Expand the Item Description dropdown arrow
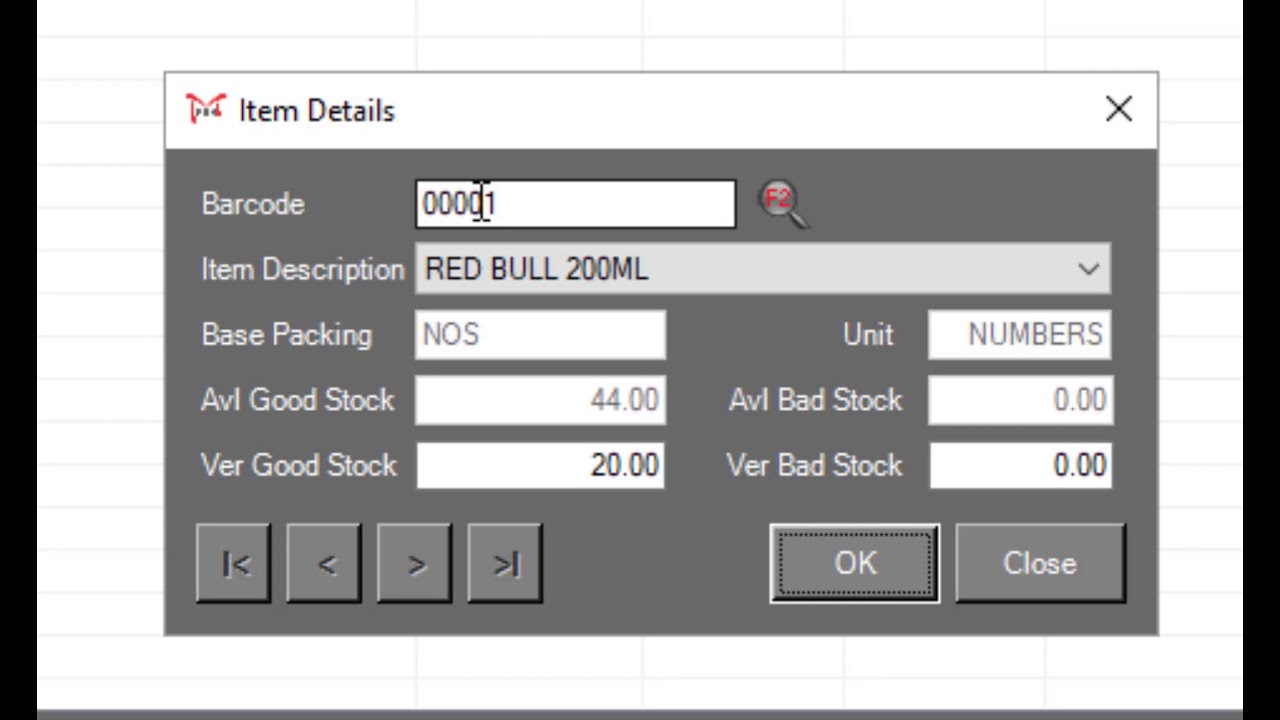 click(x=1088, y=269)
